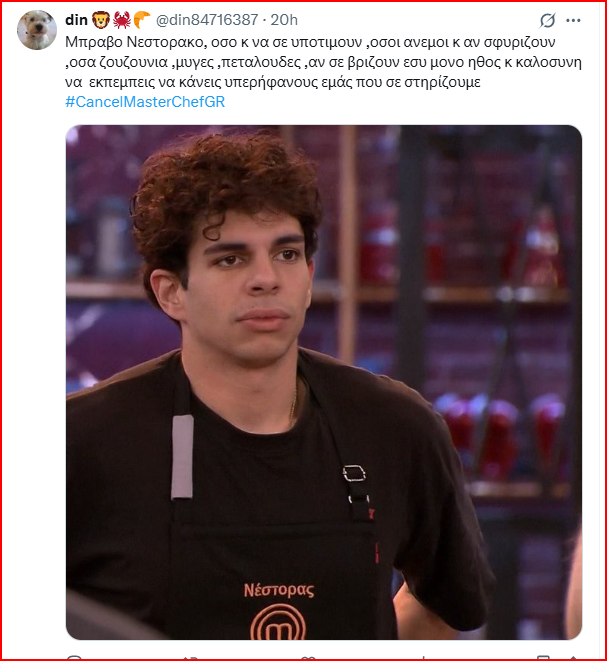Open the 20h timestamp link
The image size is (607, 661).
coord(284,20)
